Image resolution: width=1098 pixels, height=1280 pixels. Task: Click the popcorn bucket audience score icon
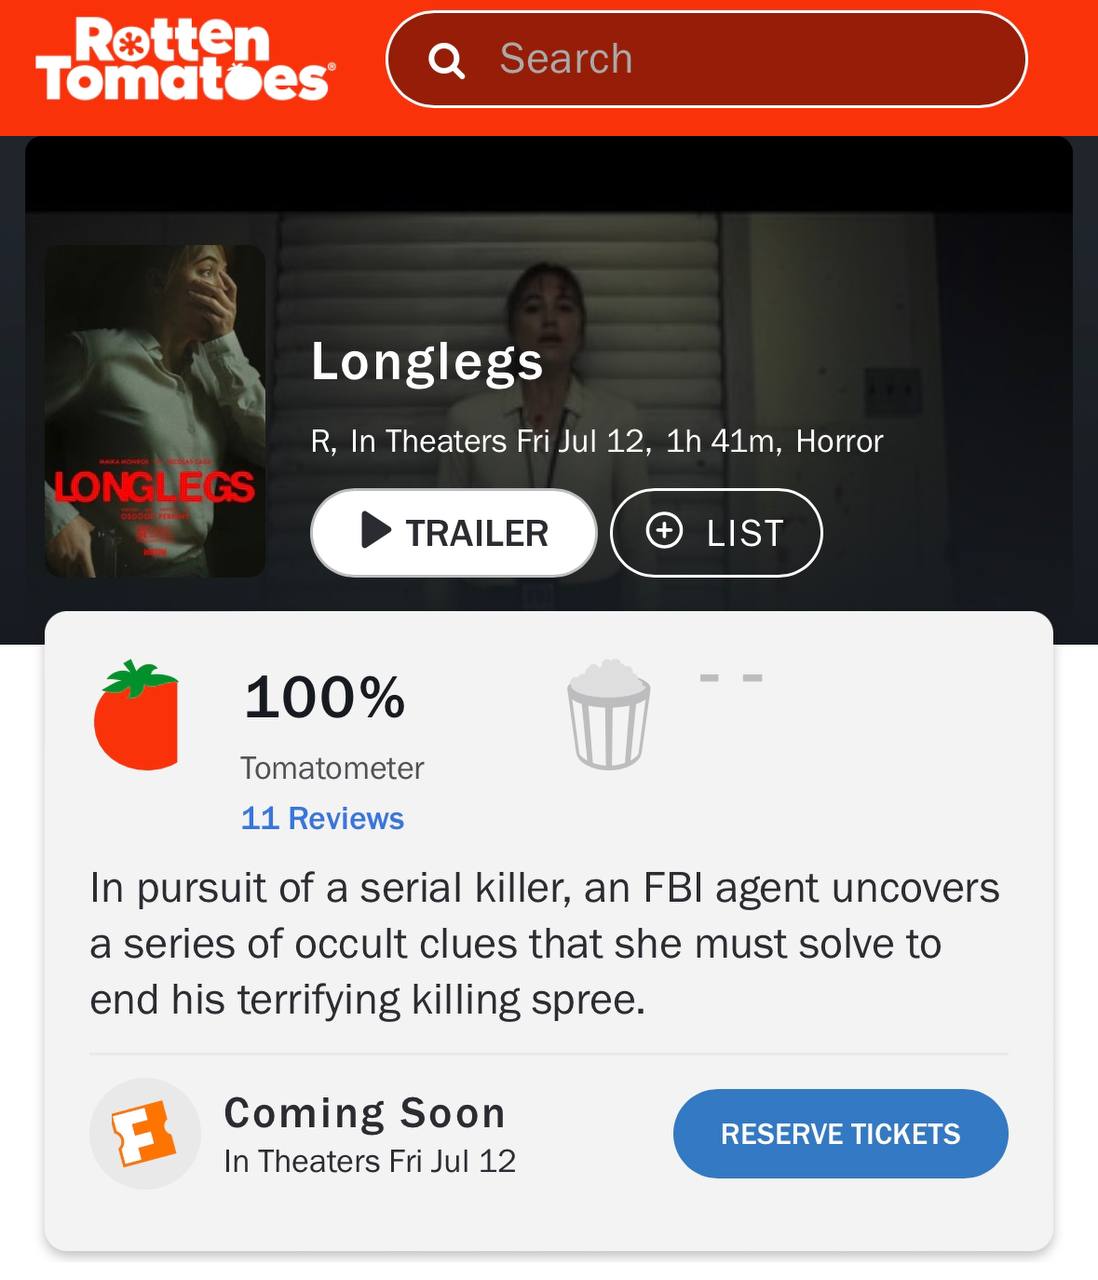[609, 714]
